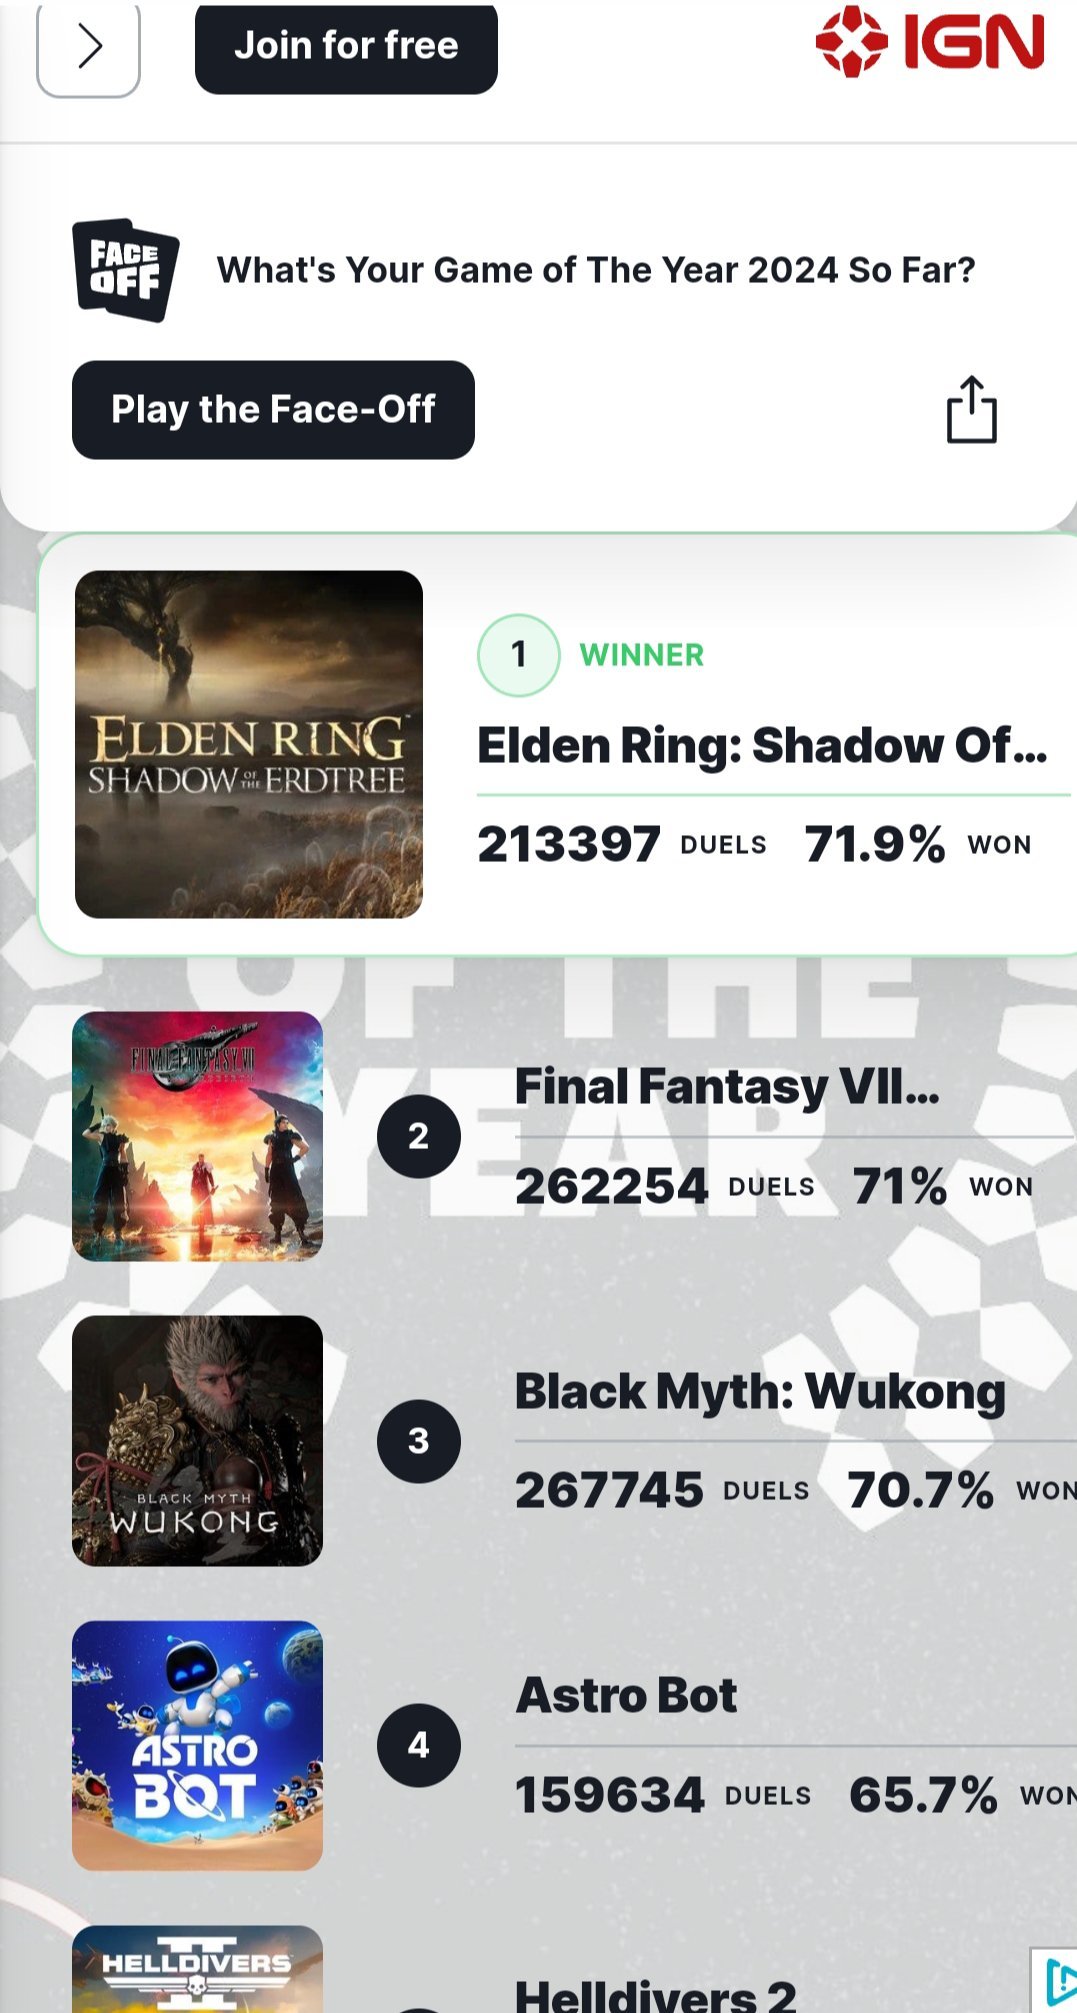The height and width of the screenshot is (2013, 1077).
Task: Open the Astro Bot title link
Action: click(627, 1696)
